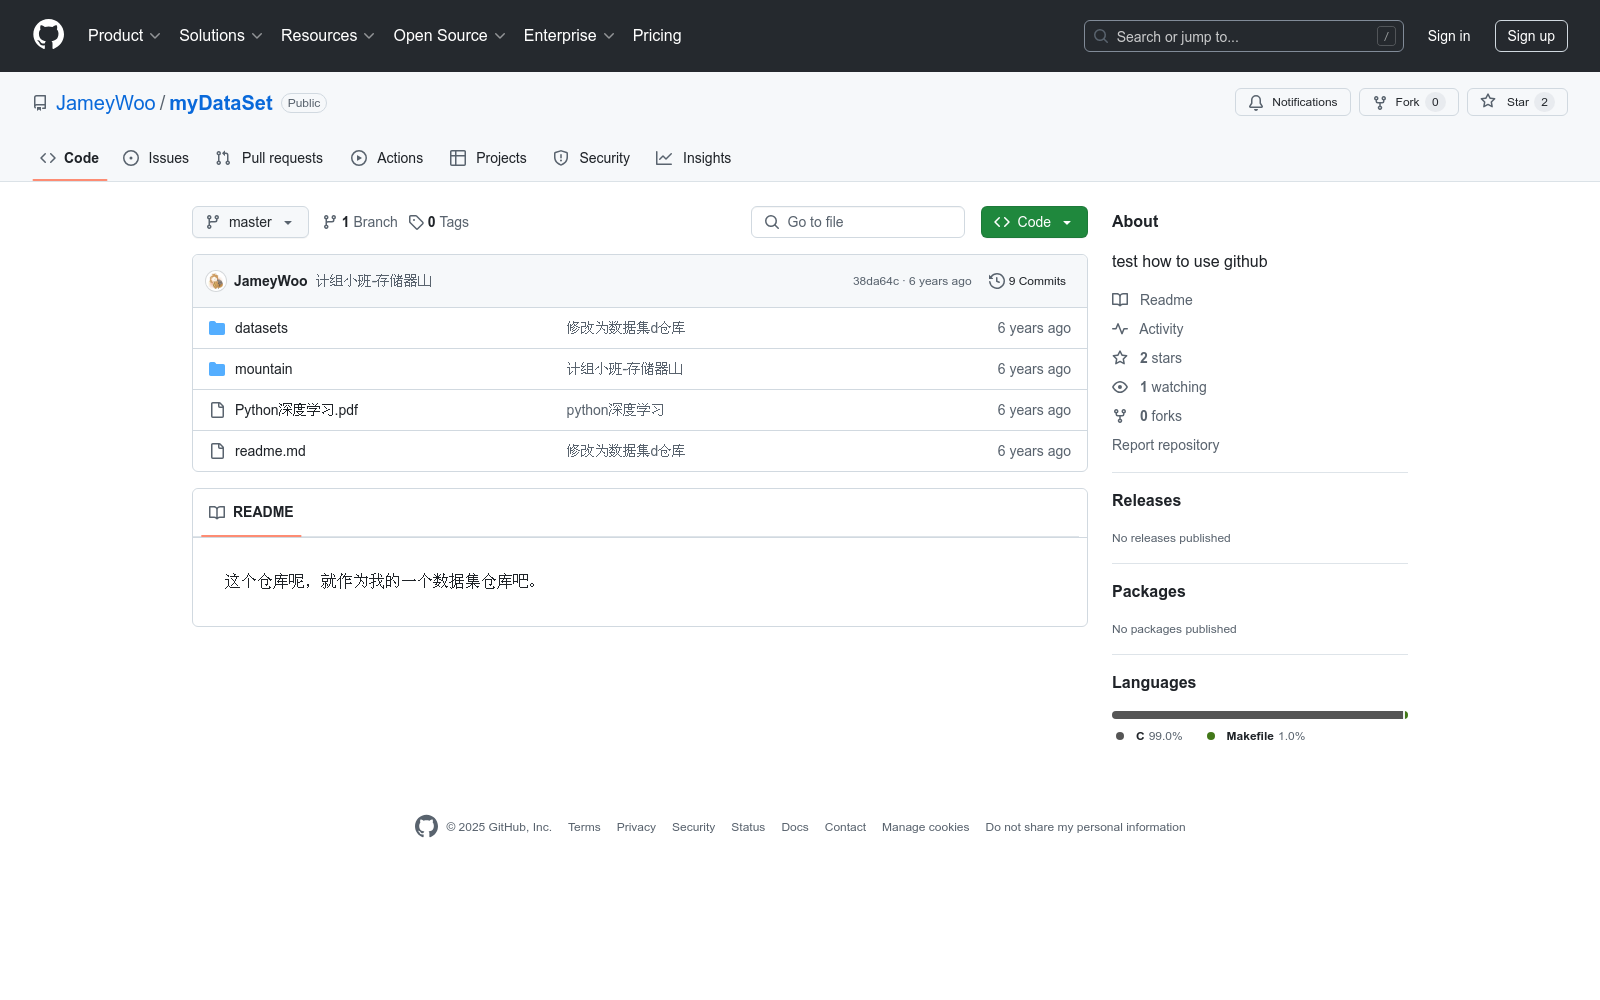Open Python深度学习.pdf file name
This screenshot has width=1600, height=1000.
(x=296, y=410)
